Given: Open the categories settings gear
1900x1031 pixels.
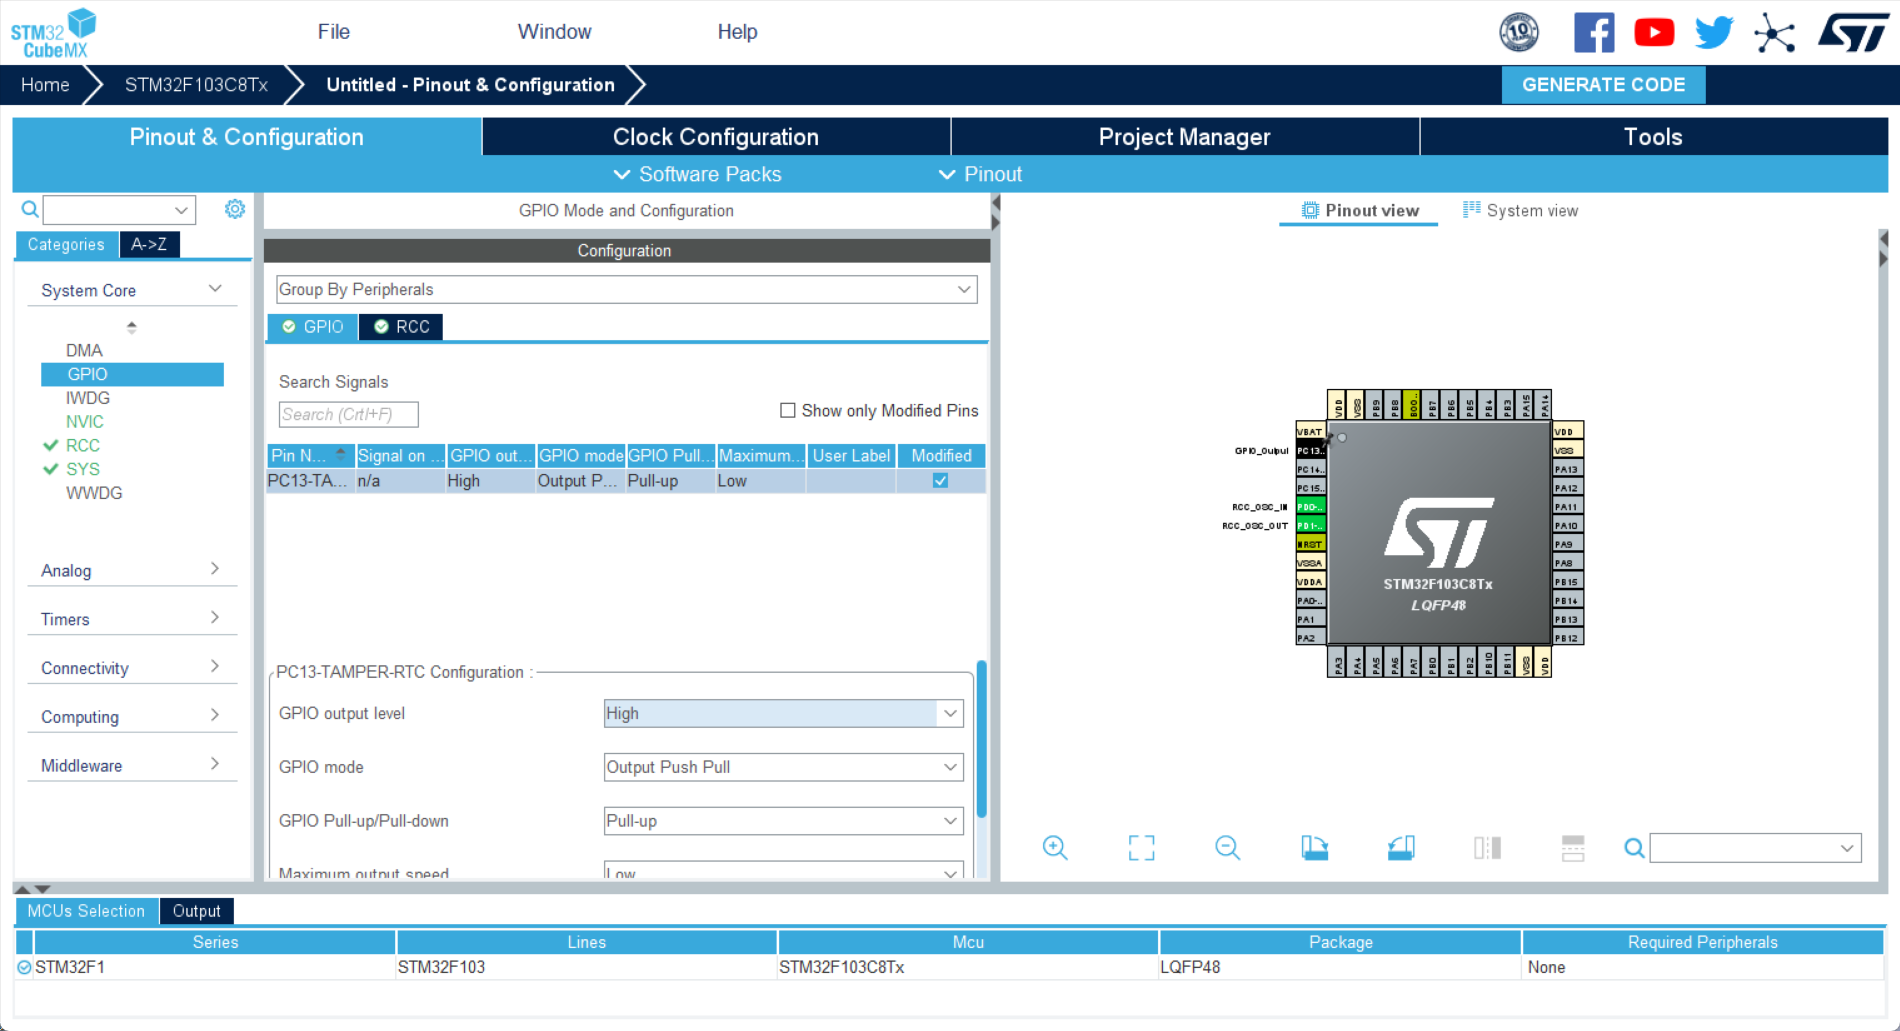Looking at the screenshot, I should [235, 209].
